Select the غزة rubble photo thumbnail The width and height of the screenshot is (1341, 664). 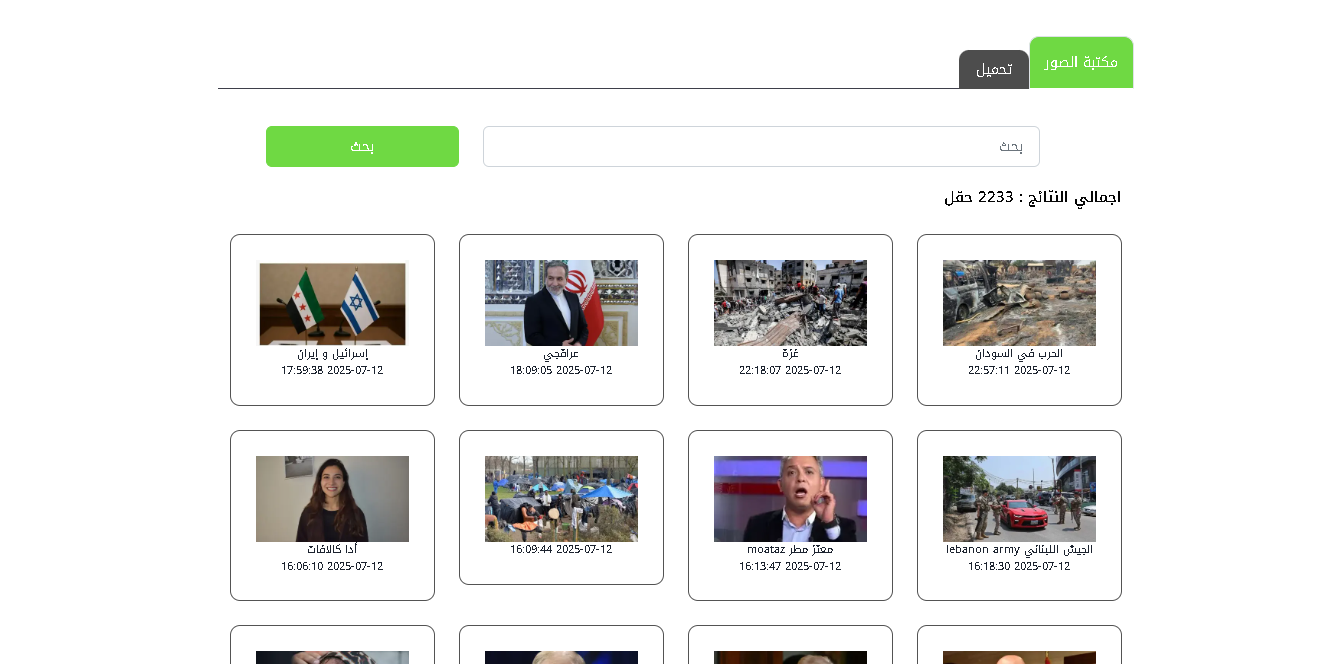pyautogui.click(x=790, y=303)
